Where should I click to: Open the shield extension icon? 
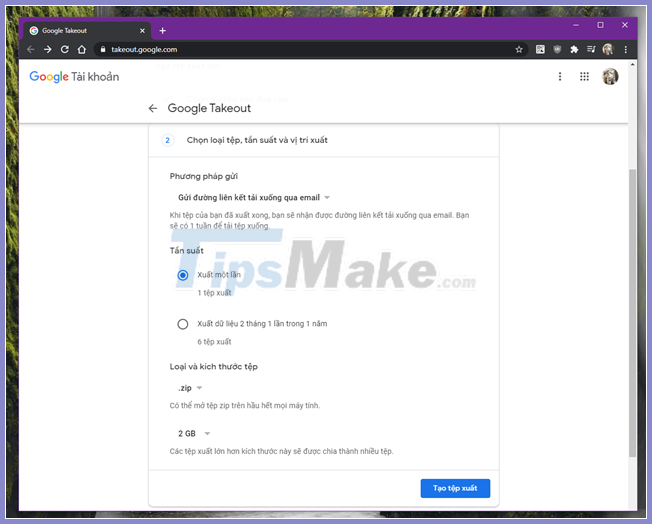point(557,49)
